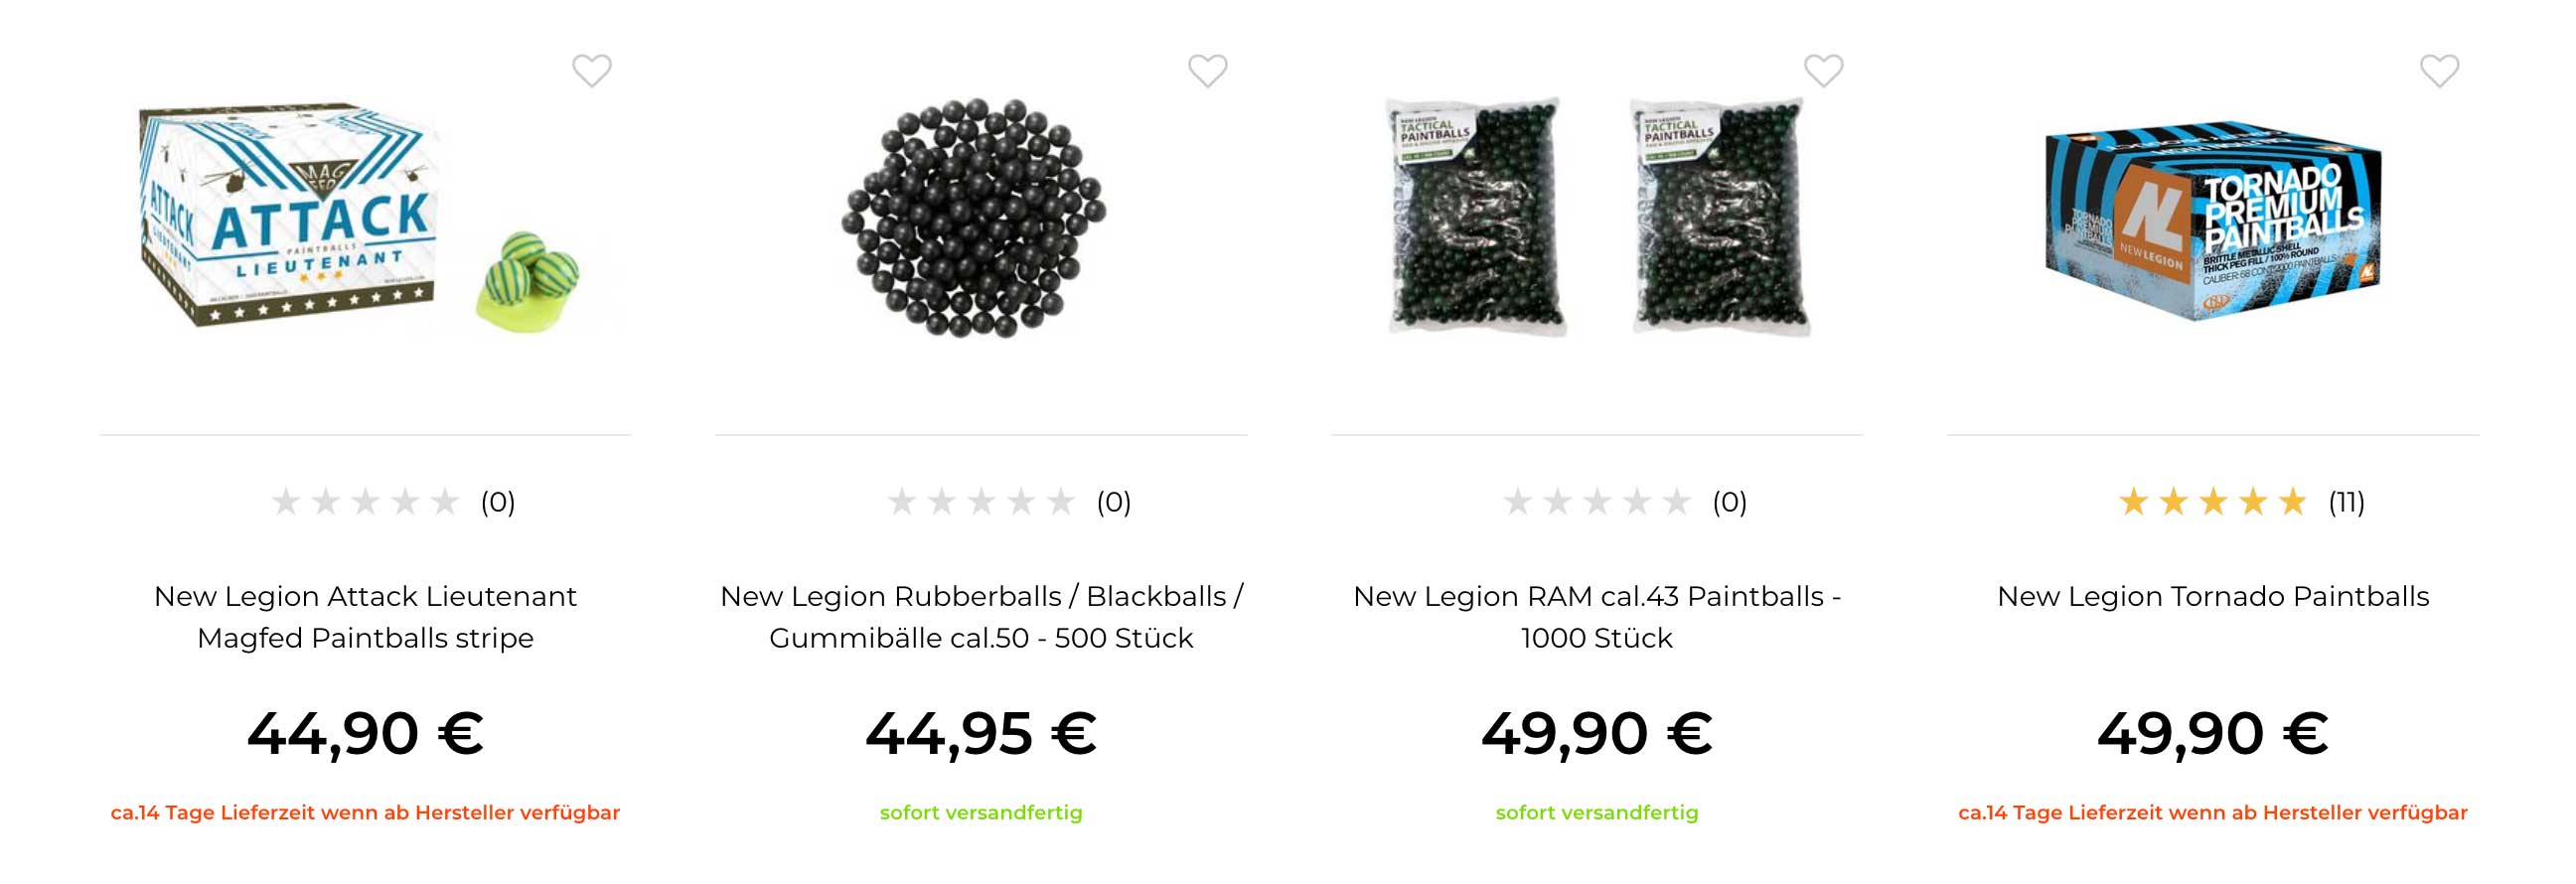Open New Legion RAM cal.43 Paintballs title
The height and width of the screenshot is (884, 2576).
(1597, 617)
